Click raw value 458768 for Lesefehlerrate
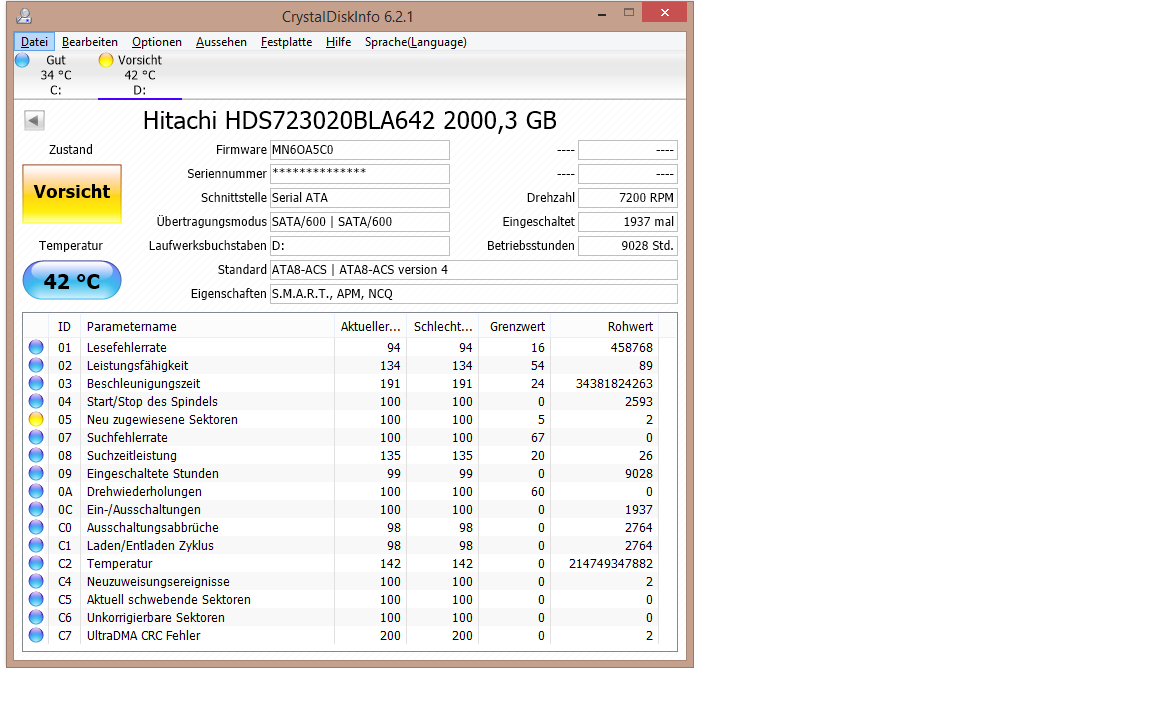The width and height of the screenshot is (1152, 720). coord(631,348)
